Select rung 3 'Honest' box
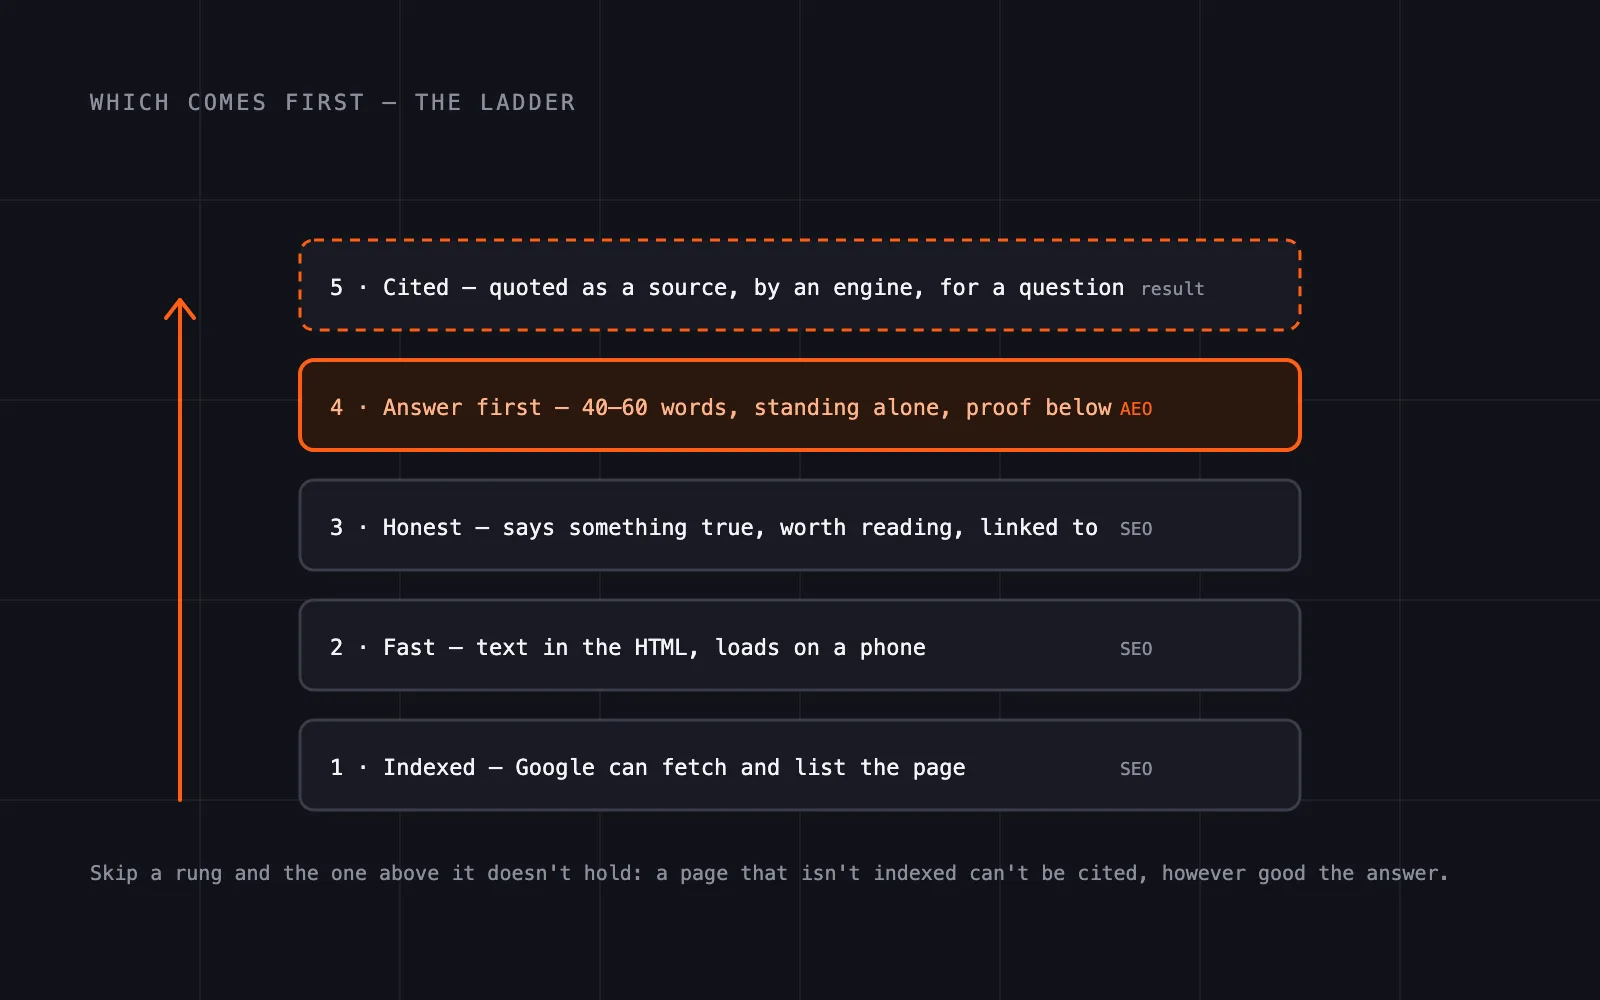 (800, 525)
